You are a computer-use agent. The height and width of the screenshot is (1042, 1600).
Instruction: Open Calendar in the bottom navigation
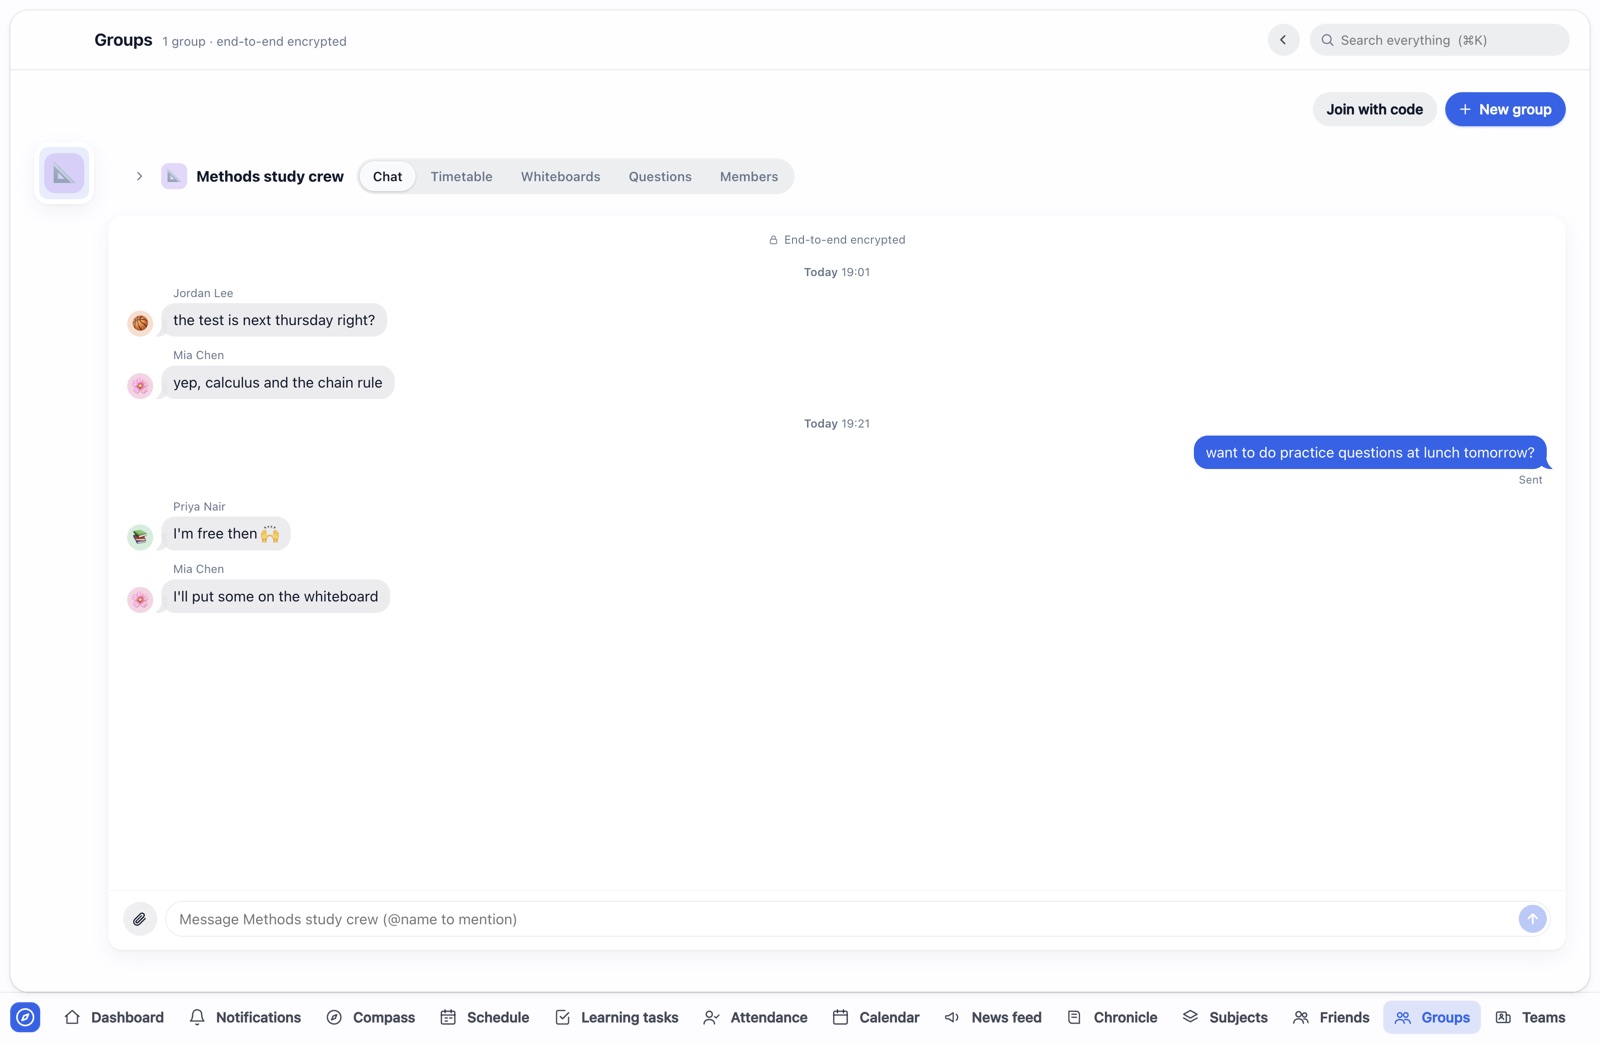point(876,1017)
